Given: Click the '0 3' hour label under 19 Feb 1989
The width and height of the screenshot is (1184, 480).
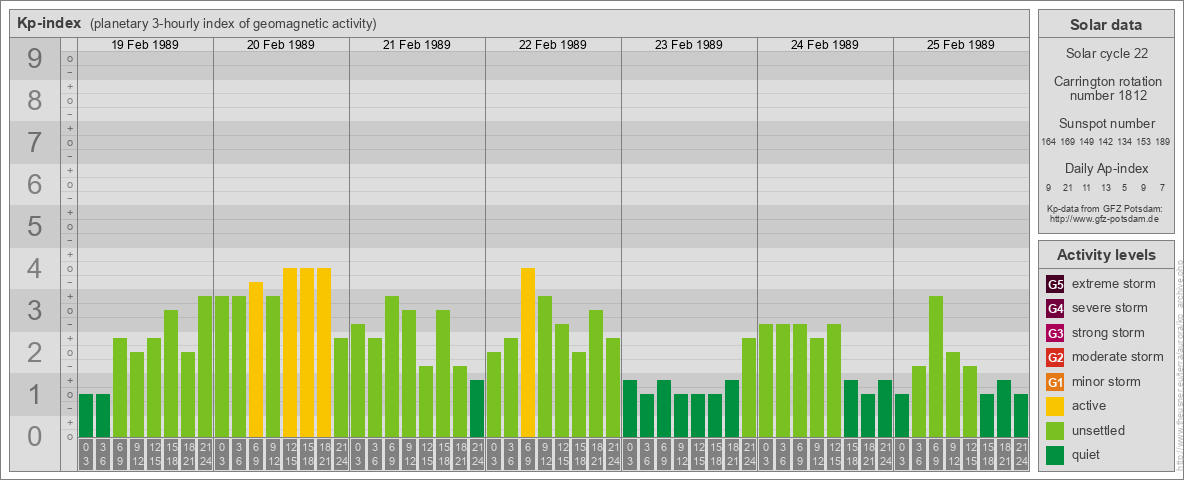Looking at the screenshot, I should pos(86,454).
